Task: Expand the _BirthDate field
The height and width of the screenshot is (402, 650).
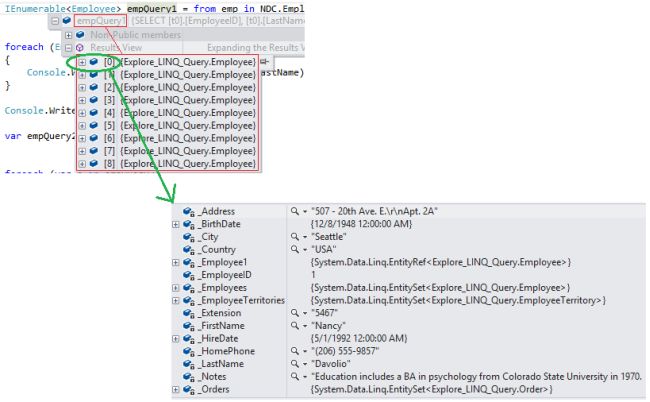Action: pyautogui.click(x=175, y=224)
